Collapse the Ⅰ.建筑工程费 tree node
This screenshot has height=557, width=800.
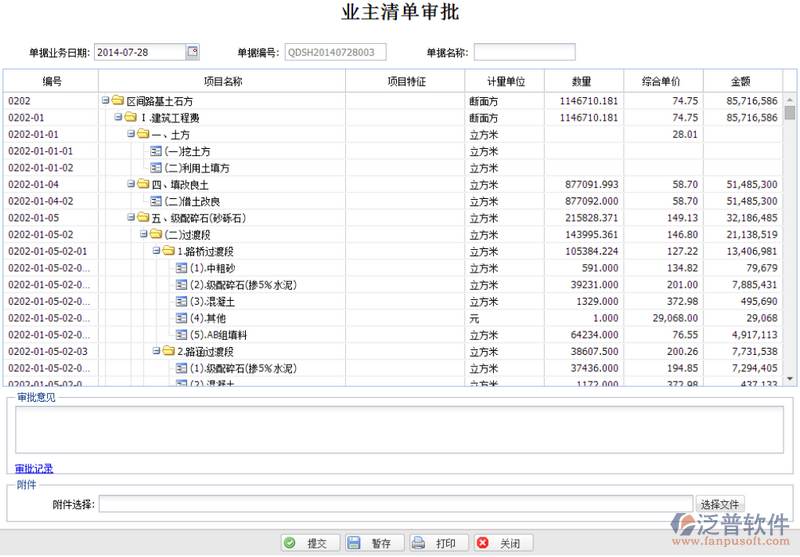click(118, 118)
